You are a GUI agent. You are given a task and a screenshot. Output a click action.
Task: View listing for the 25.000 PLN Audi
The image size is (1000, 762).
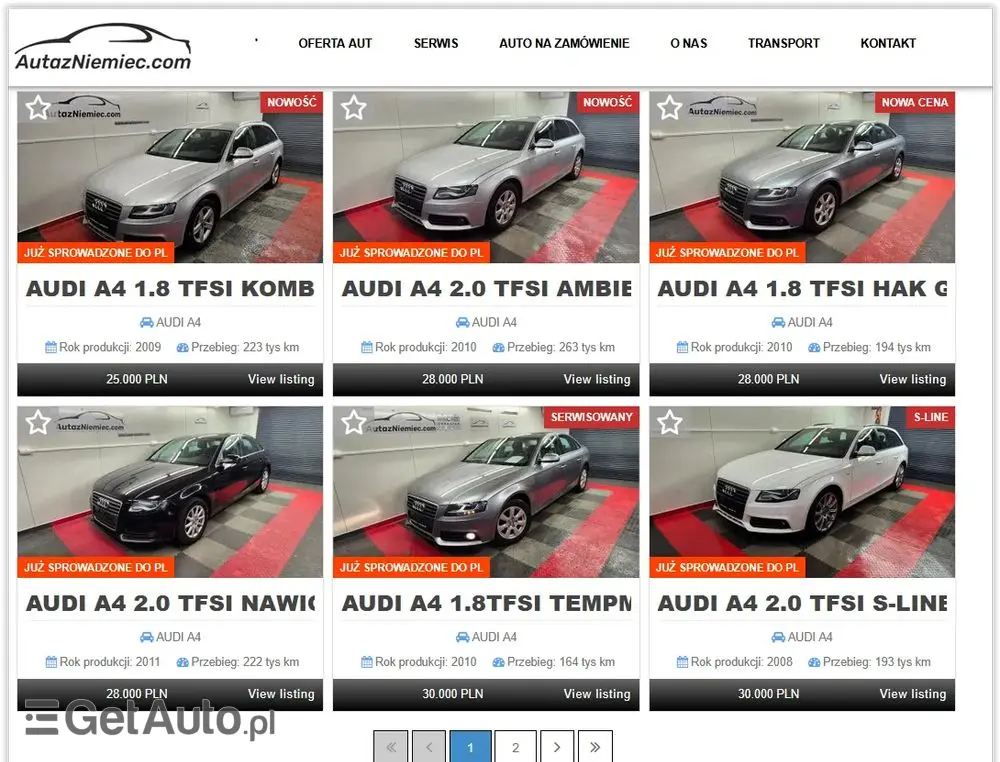[281, 379]
